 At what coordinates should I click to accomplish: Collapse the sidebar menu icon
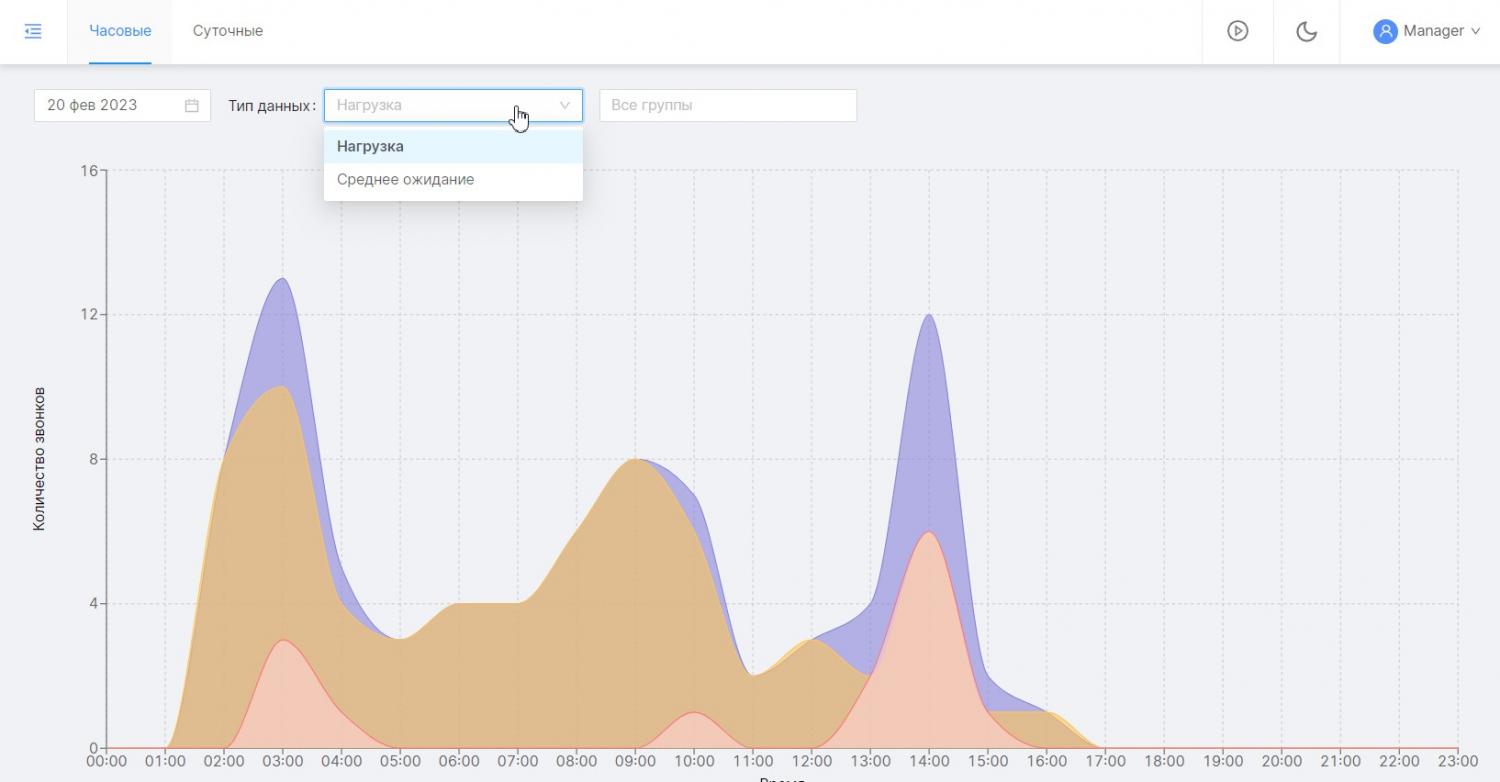click(33, 31)
